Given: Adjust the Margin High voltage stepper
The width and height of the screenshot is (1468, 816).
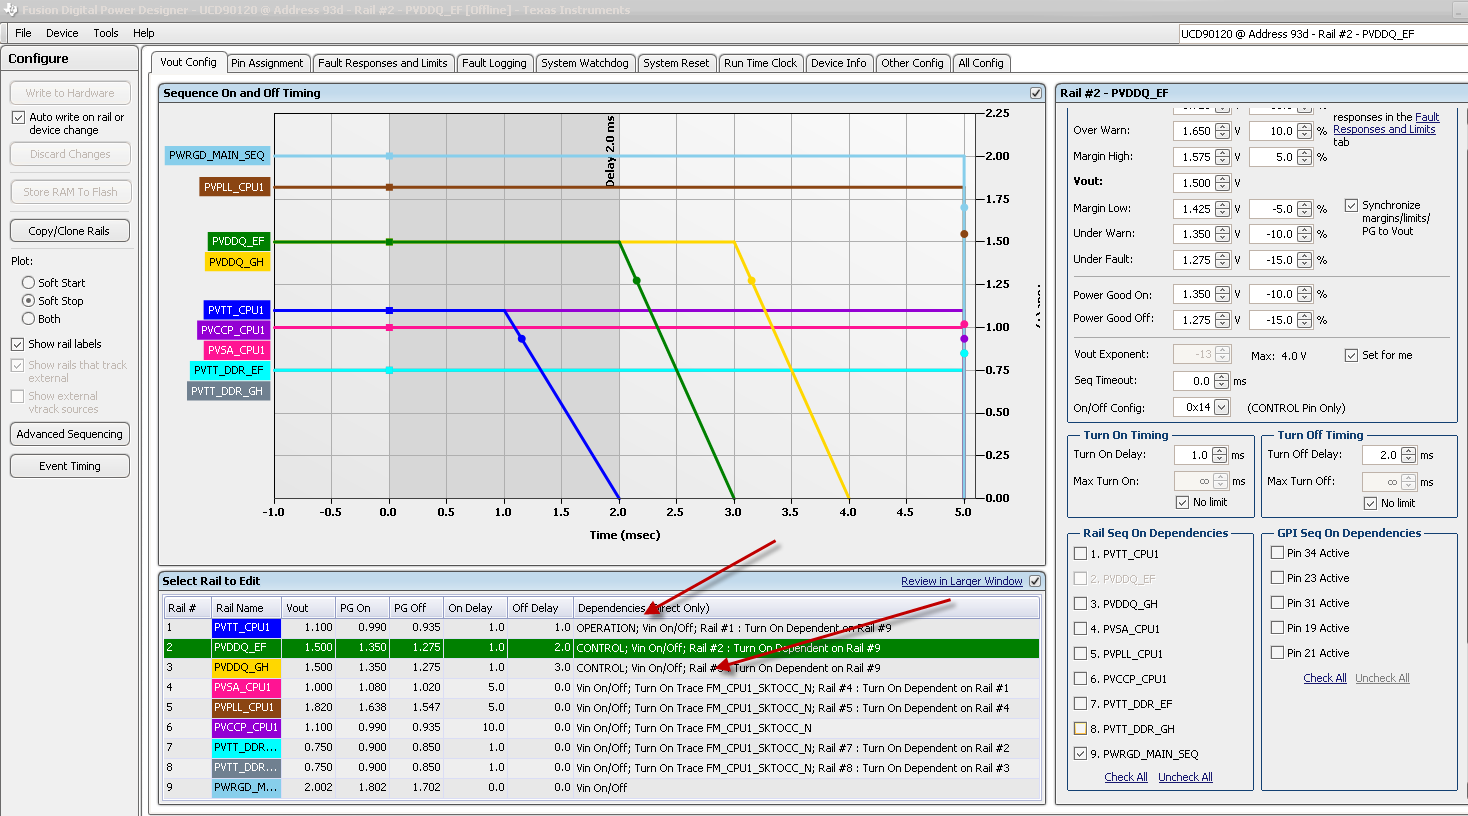Looking at the screenshot, I should pos(1221,157).
